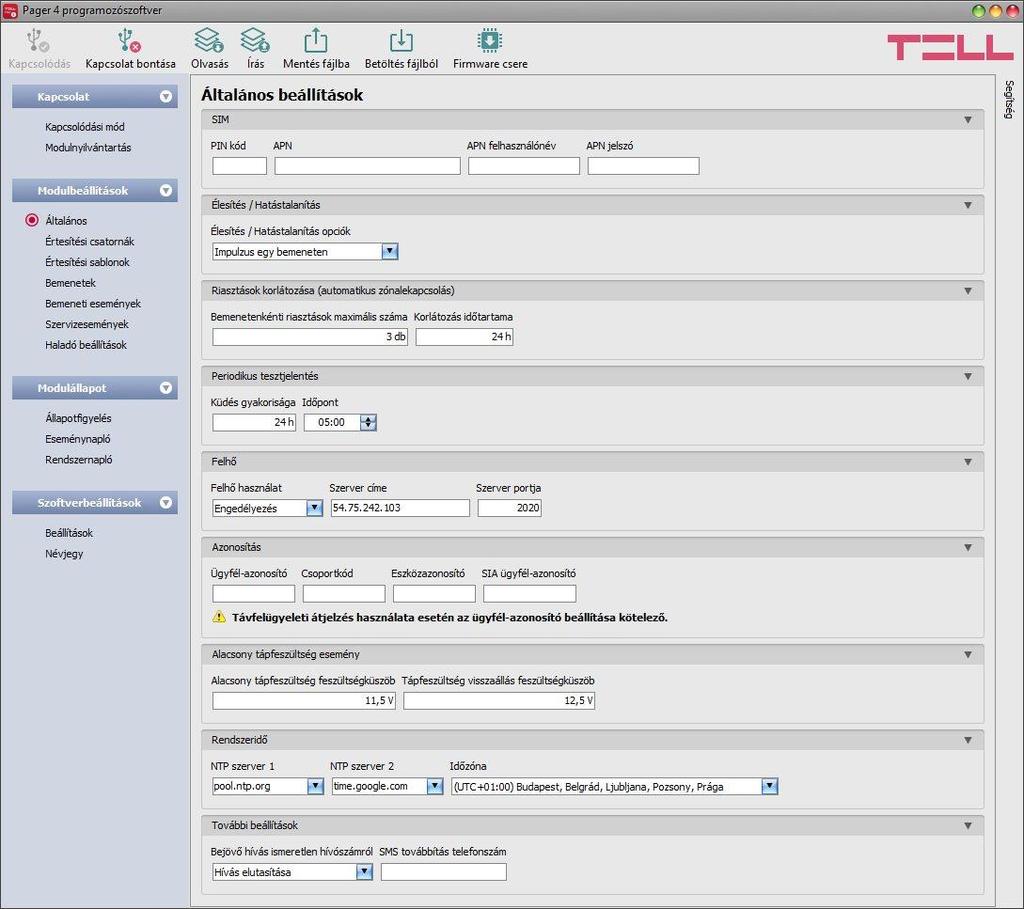Collapse the Rendszeridő panel
Viewport: 1024px width, 909px height.
(968, 741)
